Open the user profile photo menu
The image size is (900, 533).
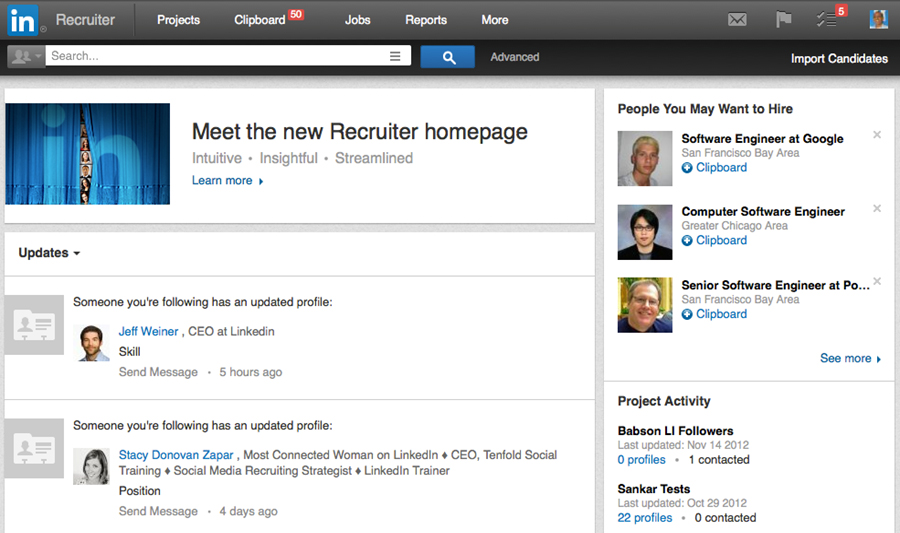point(878,20)
